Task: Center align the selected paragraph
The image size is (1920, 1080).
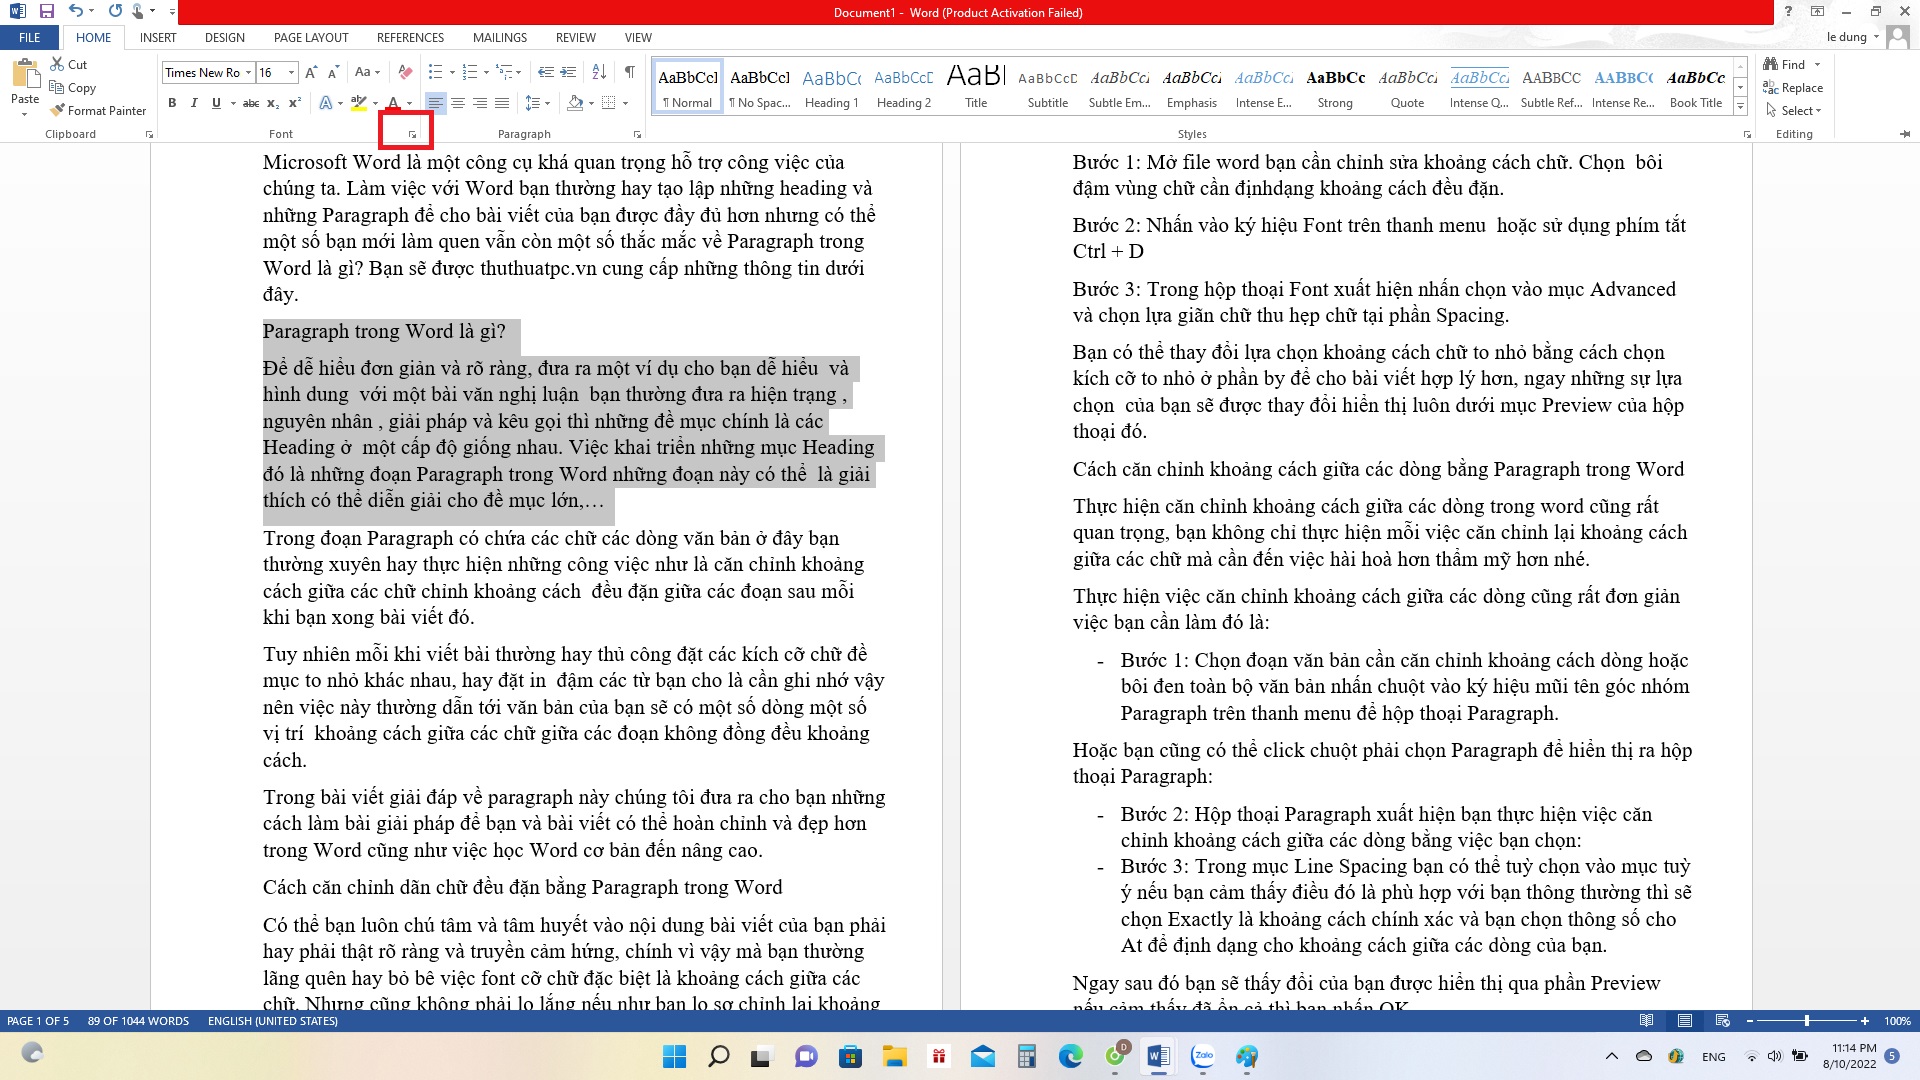Action: tap(457, 102)
